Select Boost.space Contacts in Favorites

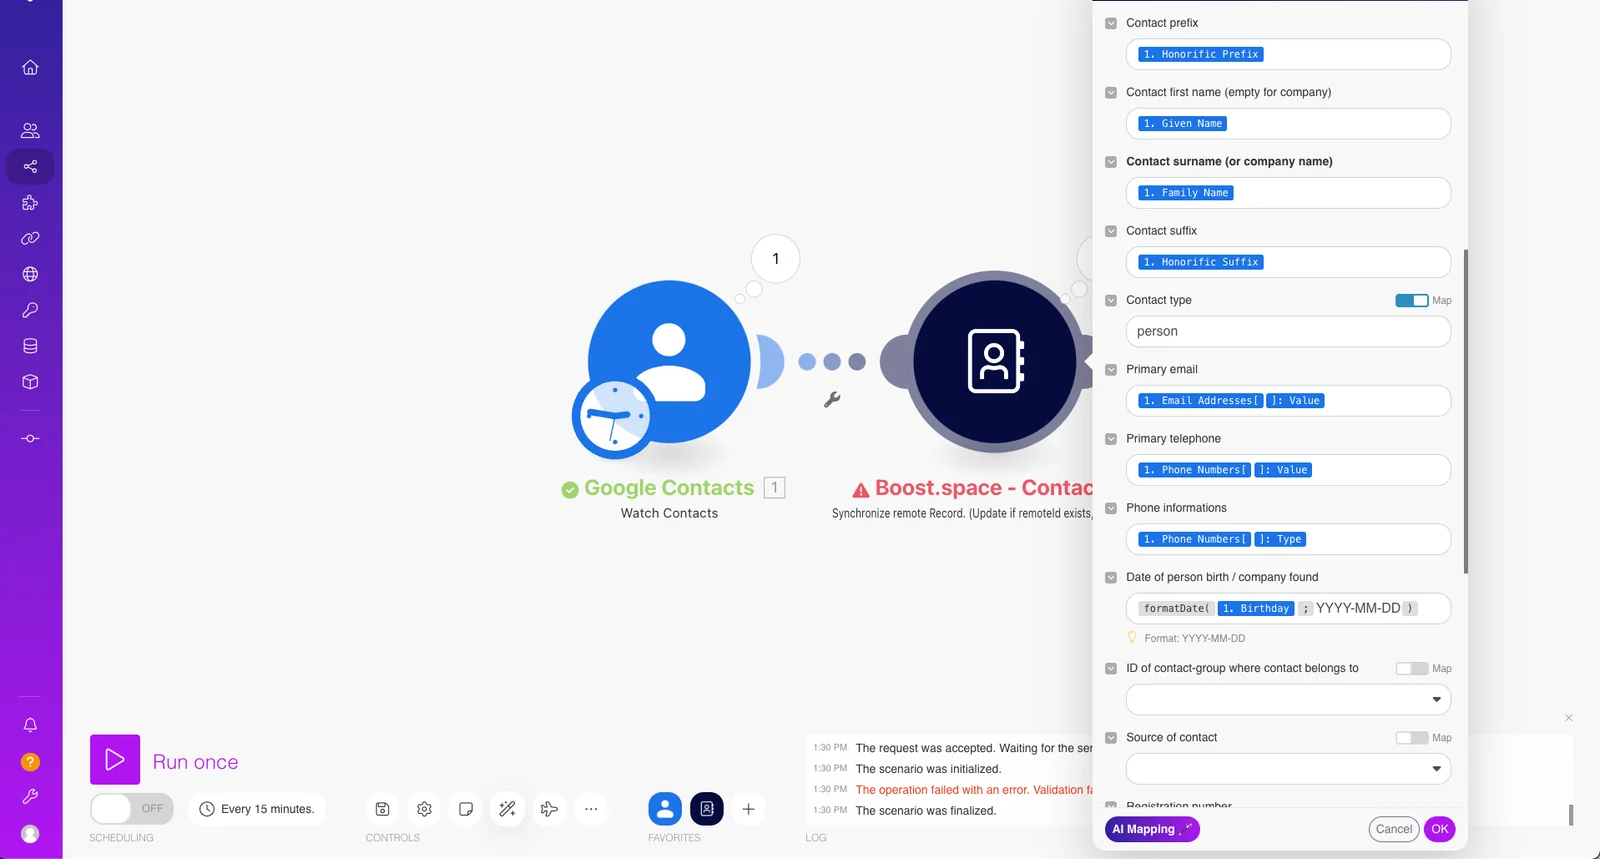pyautogui.click(x=707, y=809)
